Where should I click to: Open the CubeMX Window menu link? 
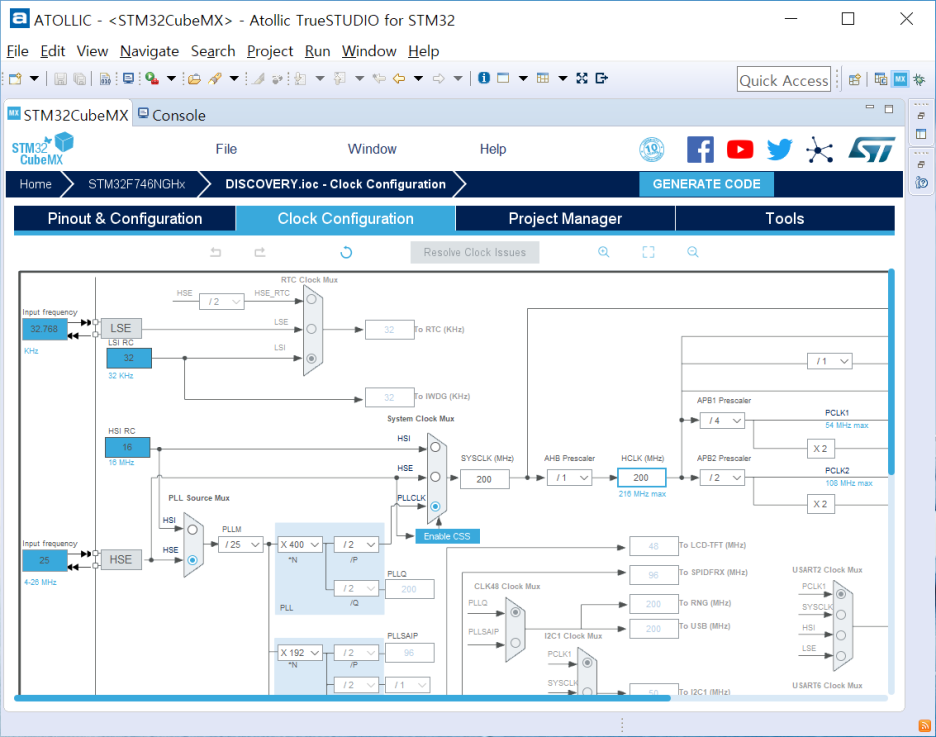point(372,149)
